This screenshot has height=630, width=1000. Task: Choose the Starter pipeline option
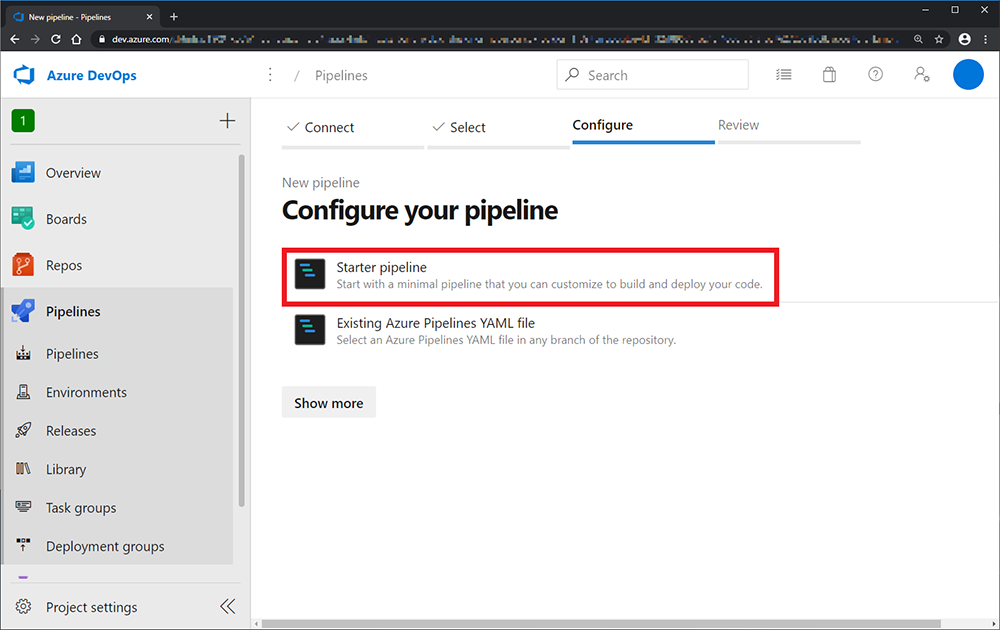pyautogui.click(x=530, y=276)
